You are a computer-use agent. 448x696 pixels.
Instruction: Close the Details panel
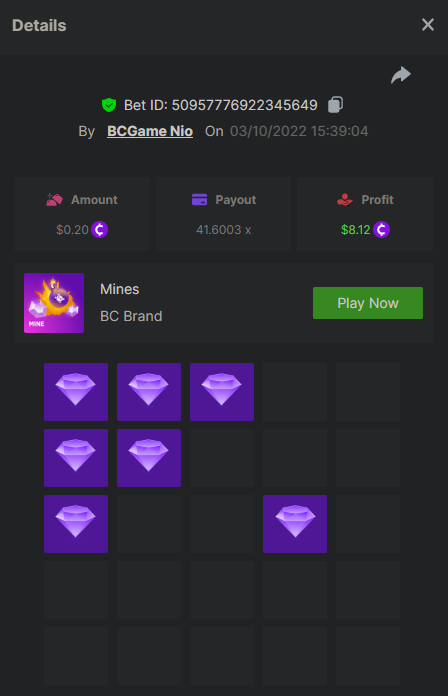pos(428,25)
